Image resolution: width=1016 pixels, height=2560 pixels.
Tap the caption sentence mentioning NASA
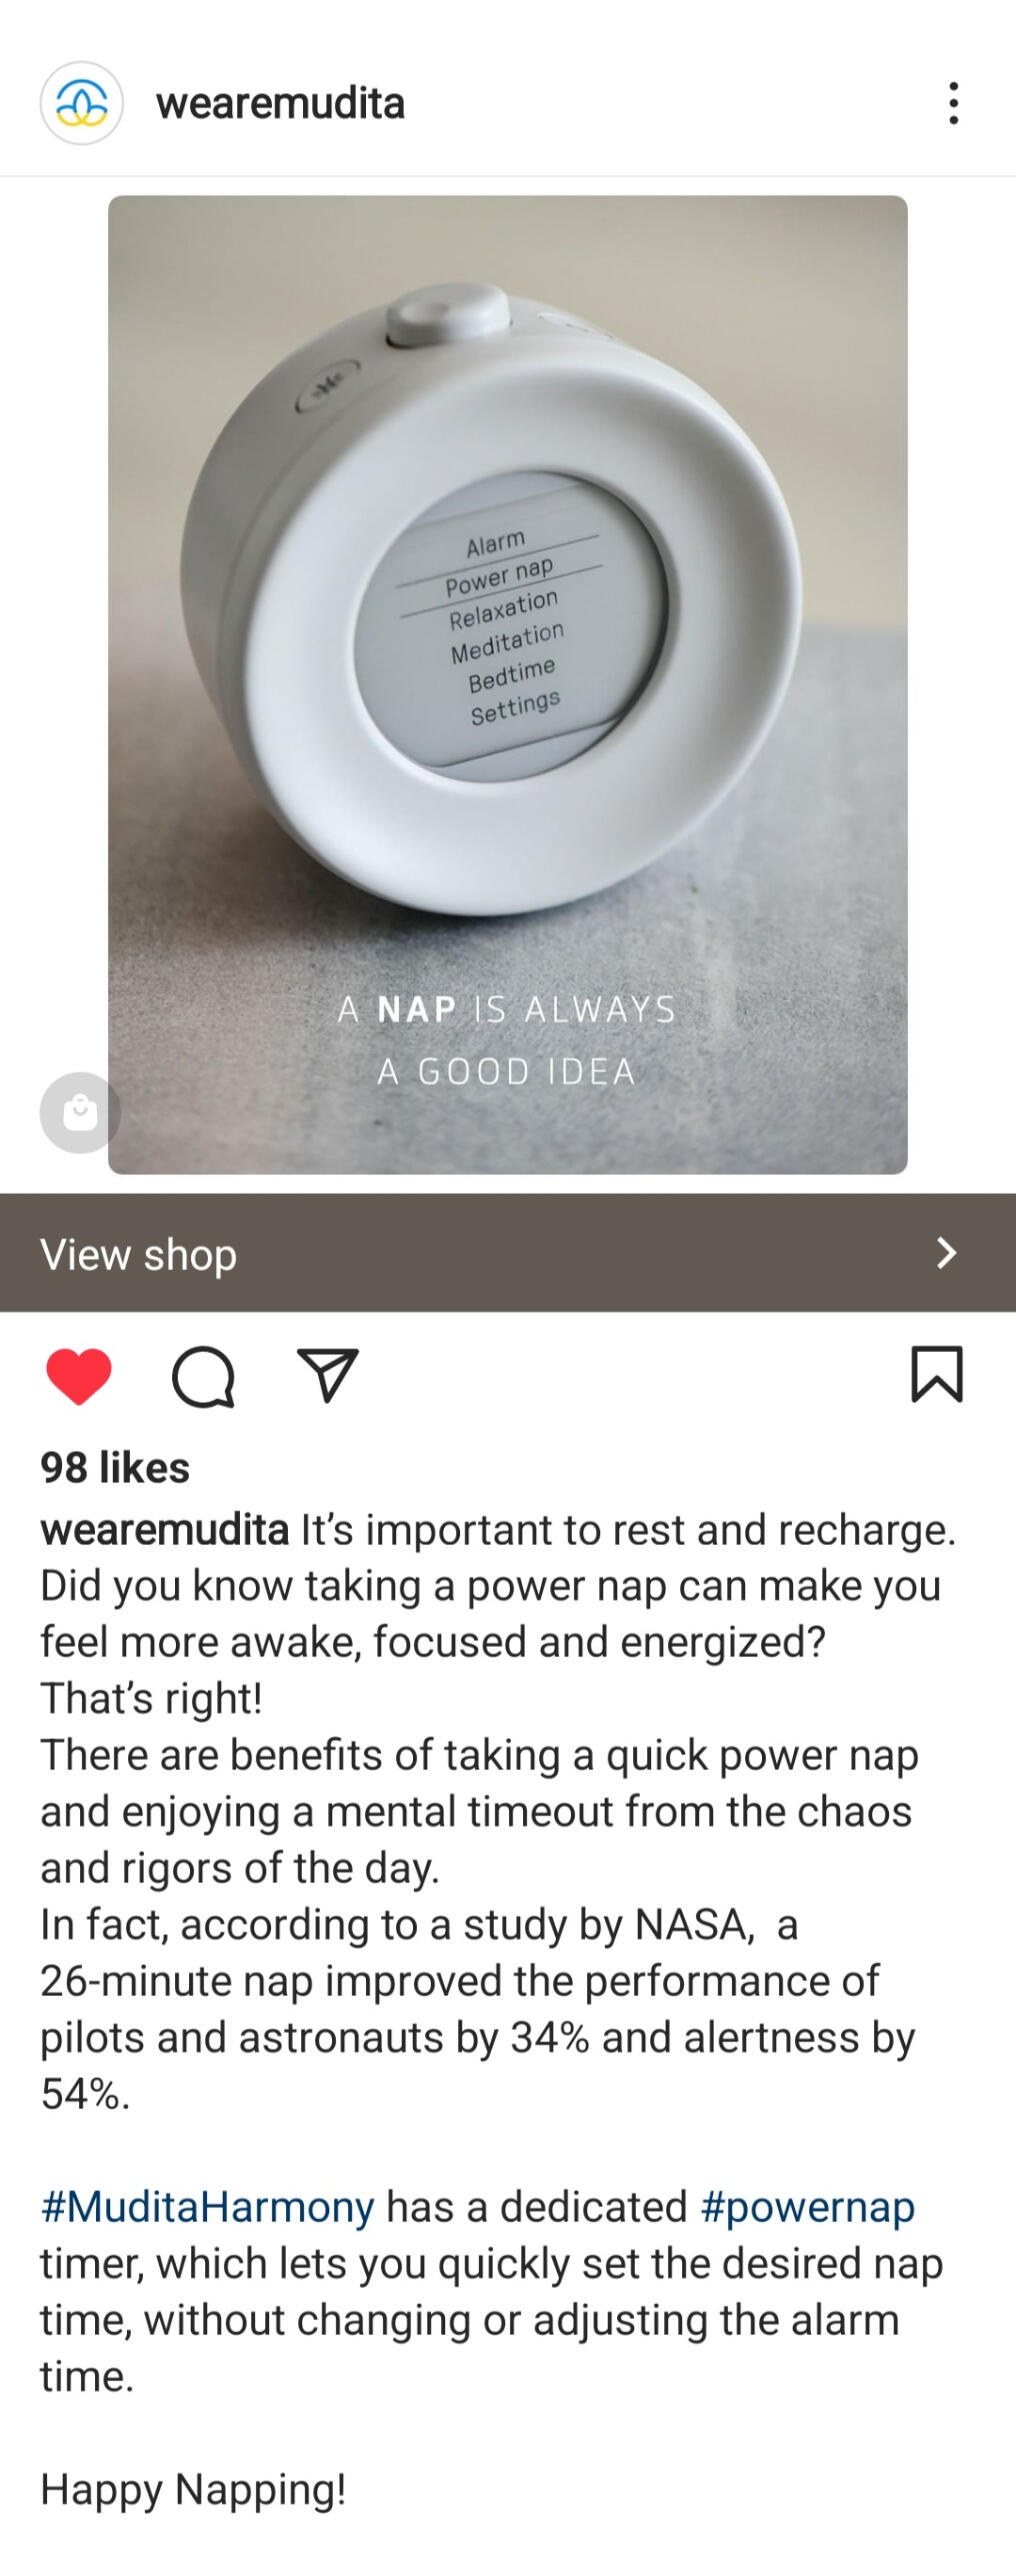(x=478, y=2008)
